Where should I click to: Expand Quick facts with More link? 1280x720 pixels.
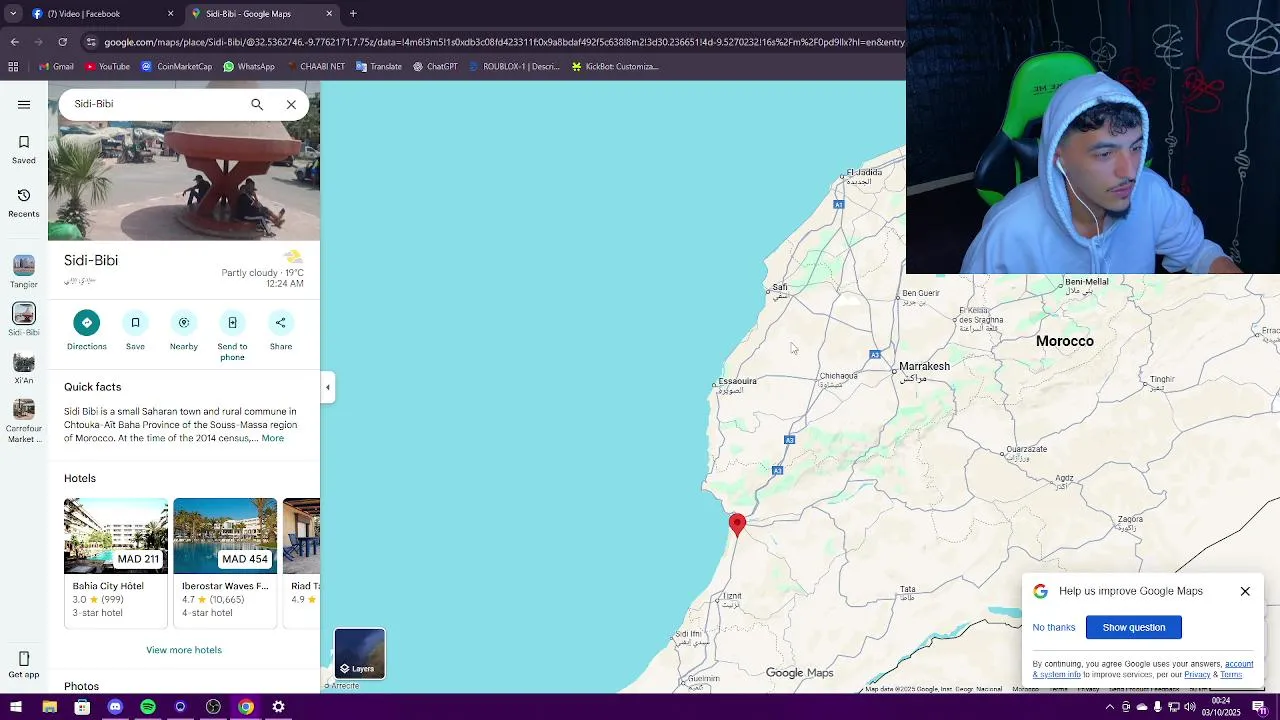click(272, 438)
